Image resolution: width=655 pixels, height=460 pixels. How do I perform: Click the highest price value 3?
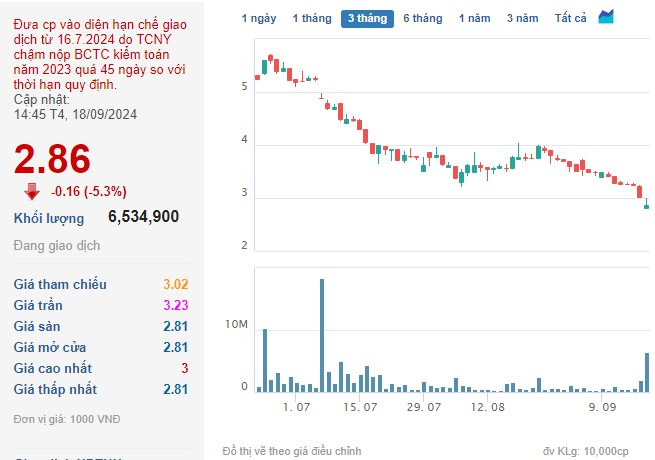point(185,368)
